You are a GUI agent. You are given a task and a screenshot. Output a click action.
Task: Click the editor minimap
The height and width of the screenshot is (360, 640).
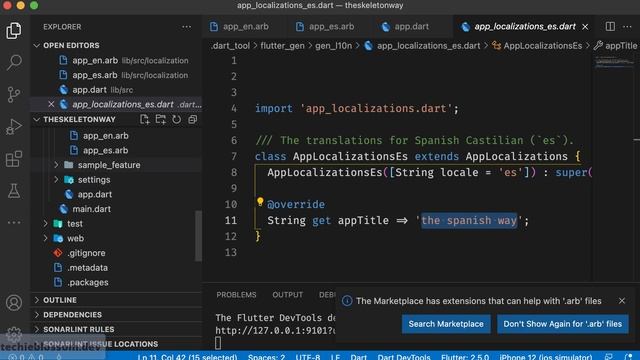tap(615, 62)
